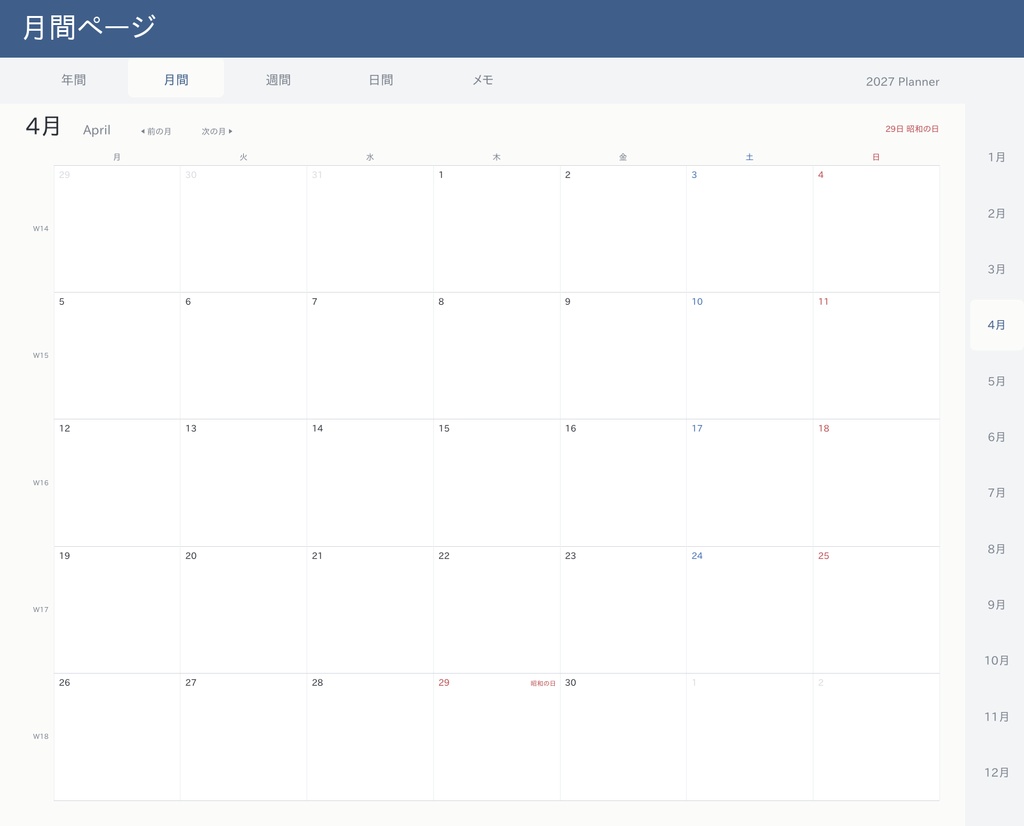Advance to next month with 次の月
The image size is (1024, 826).
(217, 131)
